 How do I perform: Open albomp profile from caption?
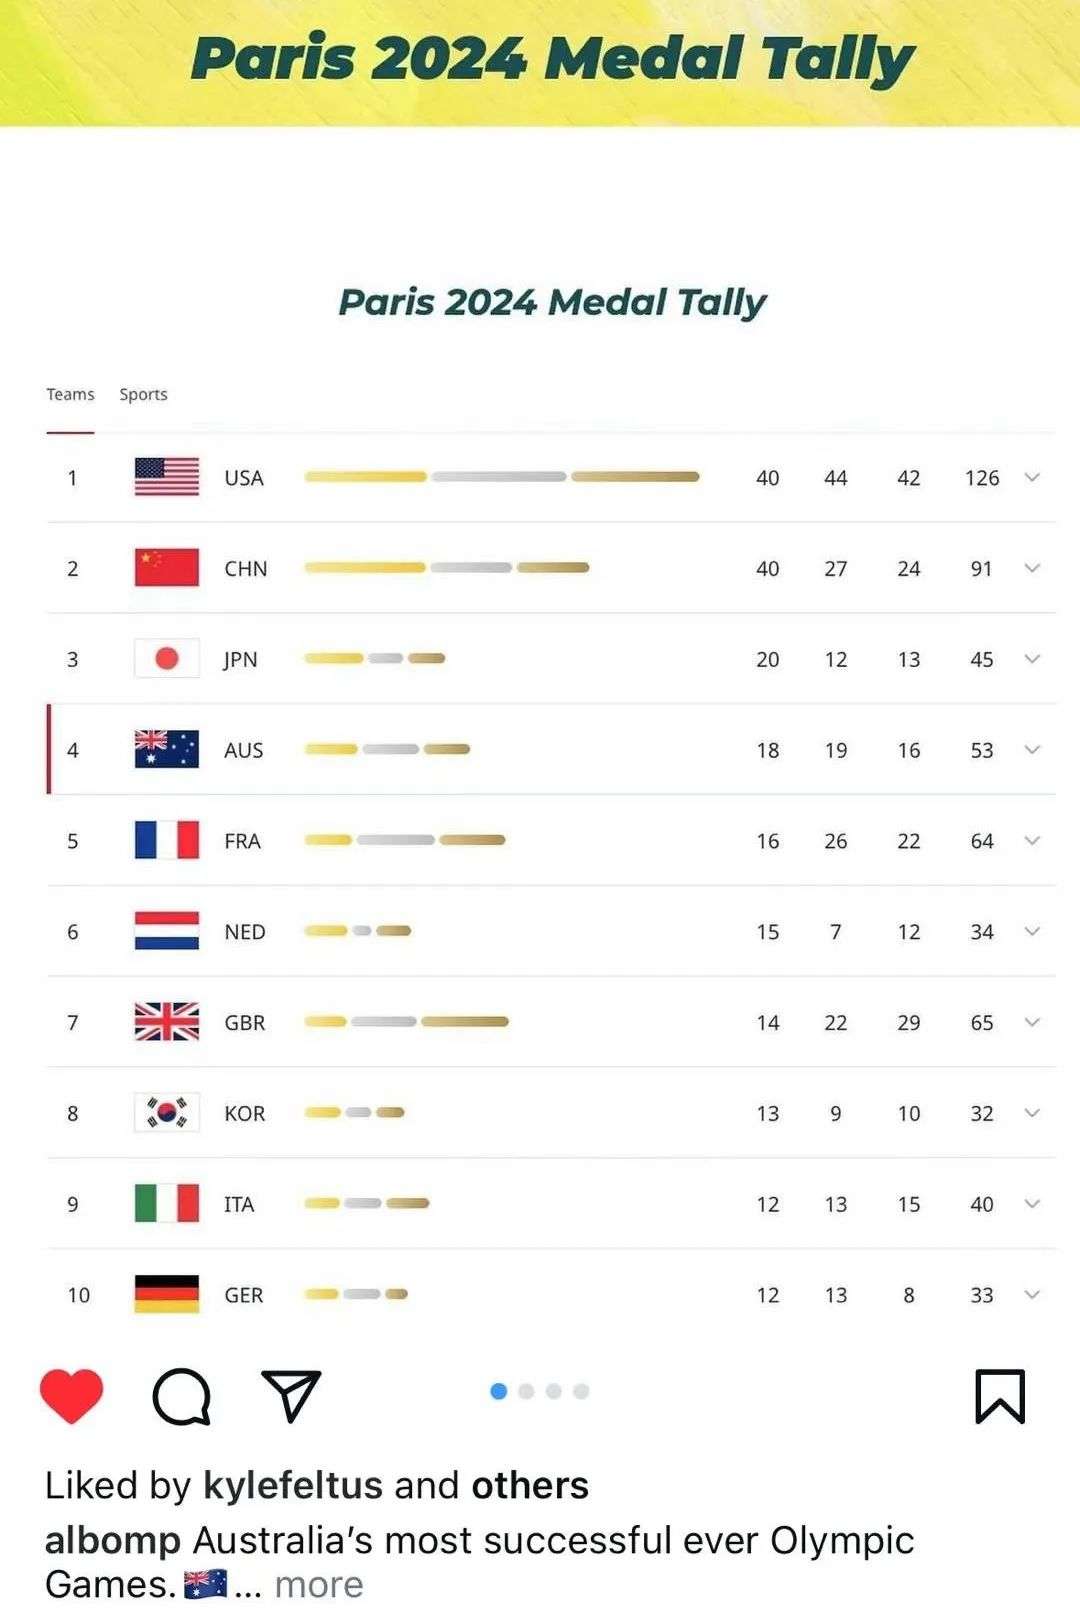(x=112, y=1540)
